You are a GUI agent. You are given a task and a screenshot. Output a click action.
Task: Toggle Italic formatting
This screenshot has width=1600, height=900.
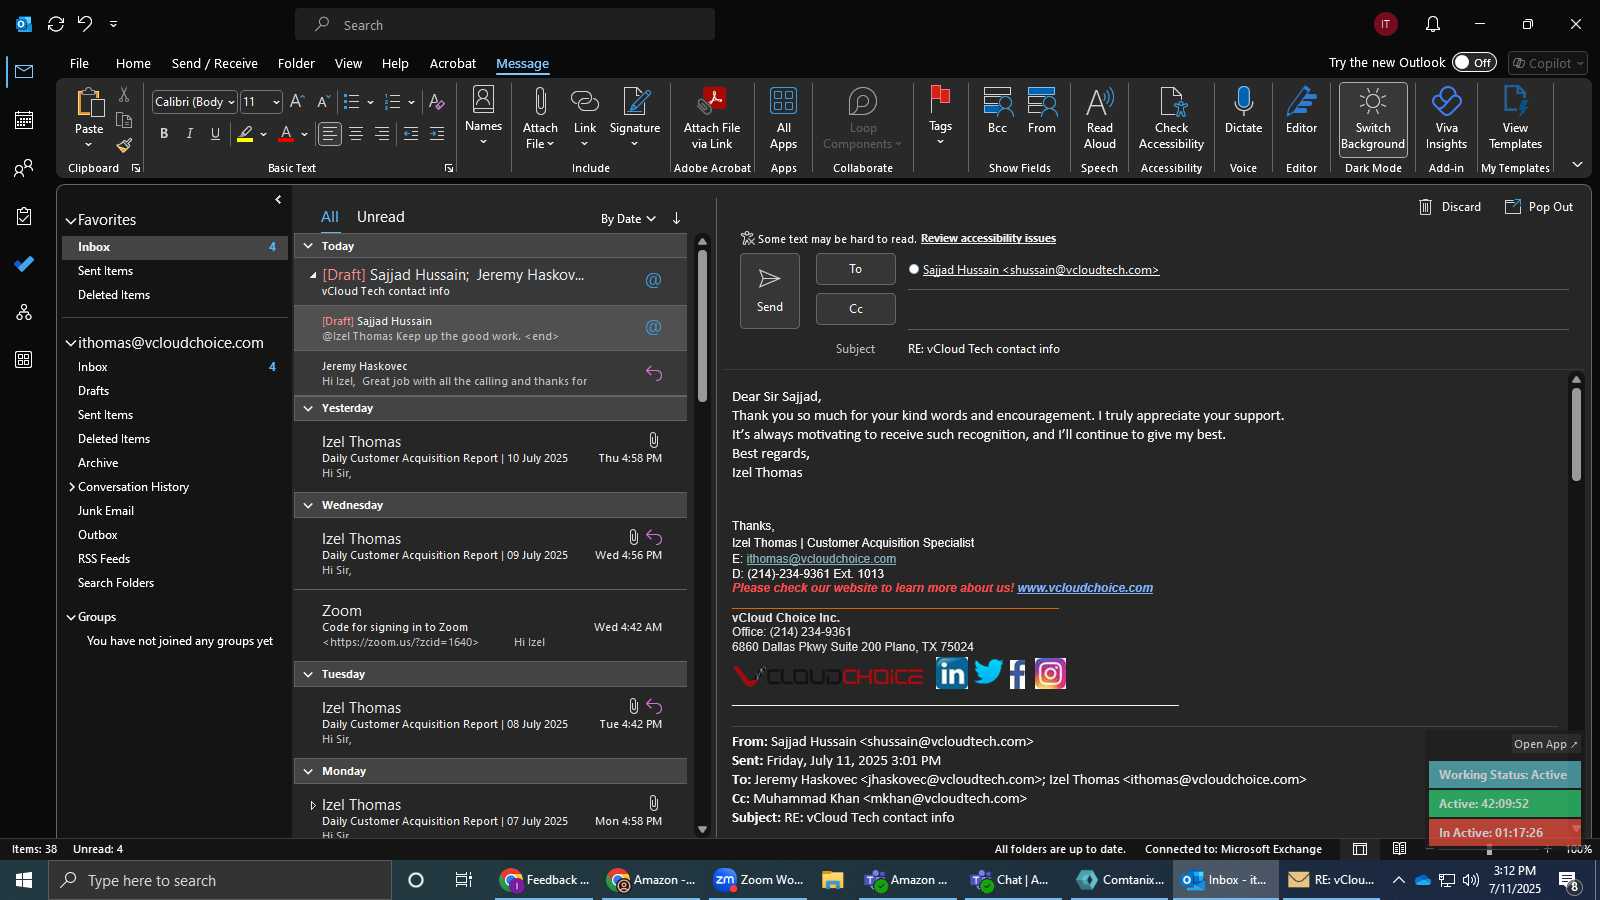pos(189,134)
